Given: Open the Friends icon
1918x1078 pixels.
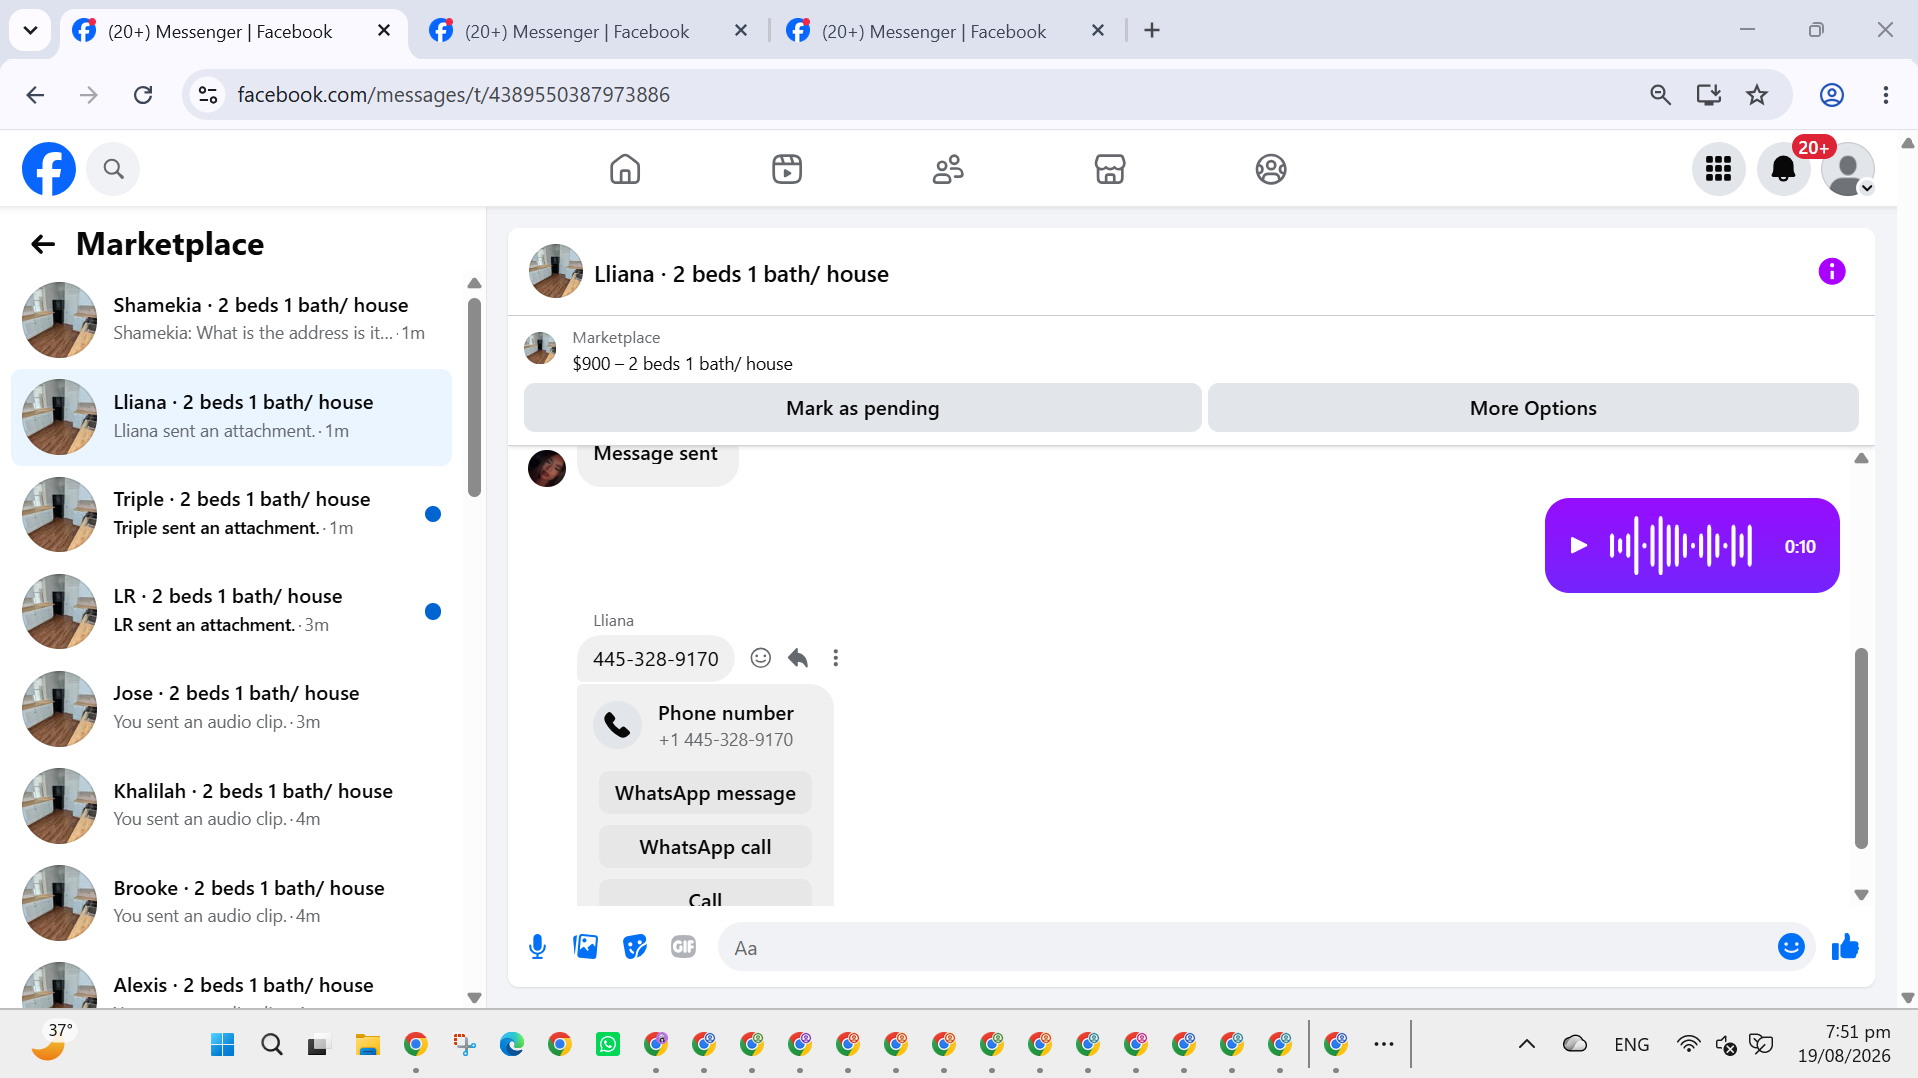Looking at the screenshot, I should point(948,169).
